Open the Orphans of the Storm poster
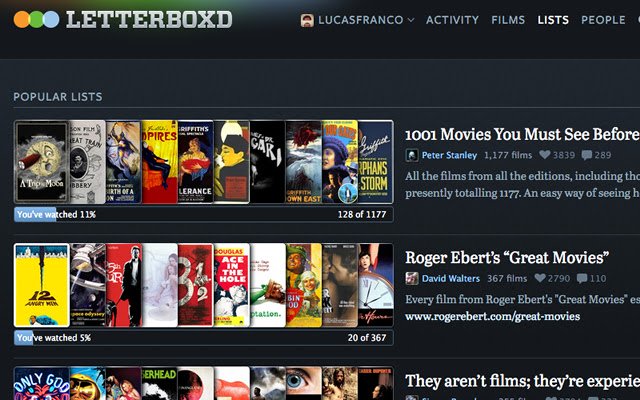 376,162
